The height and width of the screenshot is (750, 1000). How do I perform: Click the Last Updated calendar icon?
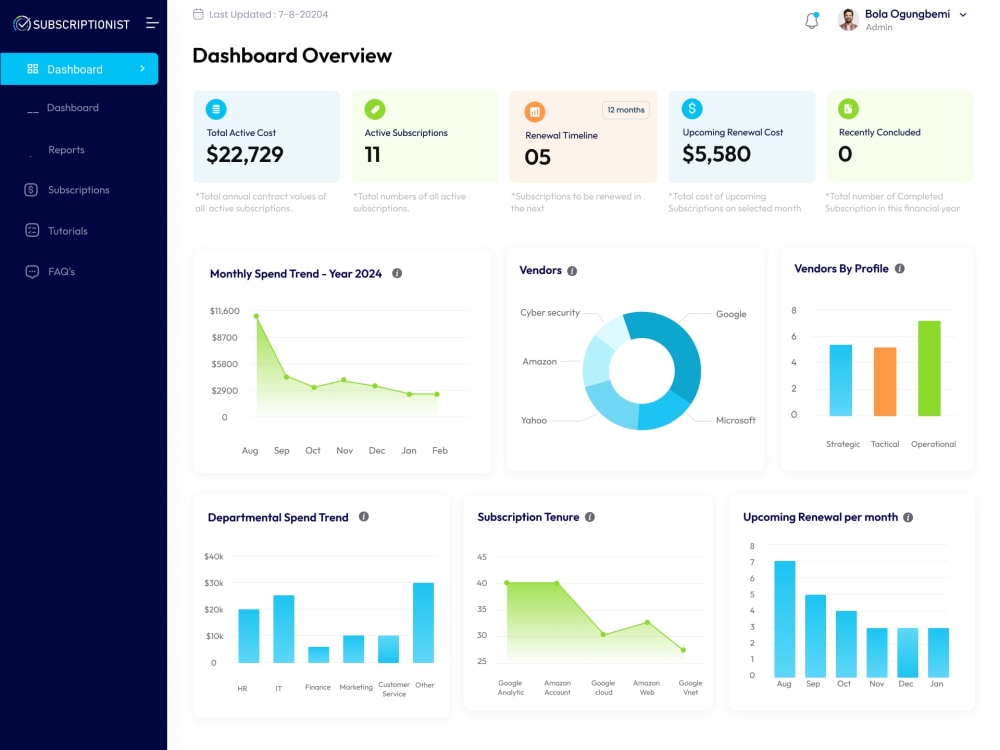198,14
